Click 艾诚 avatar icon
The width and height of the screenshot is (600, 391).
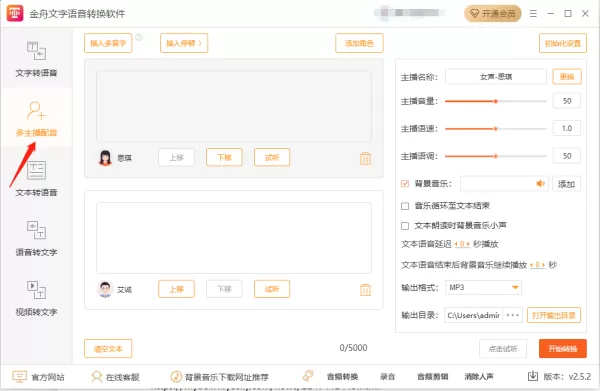[x=105, y=289]
